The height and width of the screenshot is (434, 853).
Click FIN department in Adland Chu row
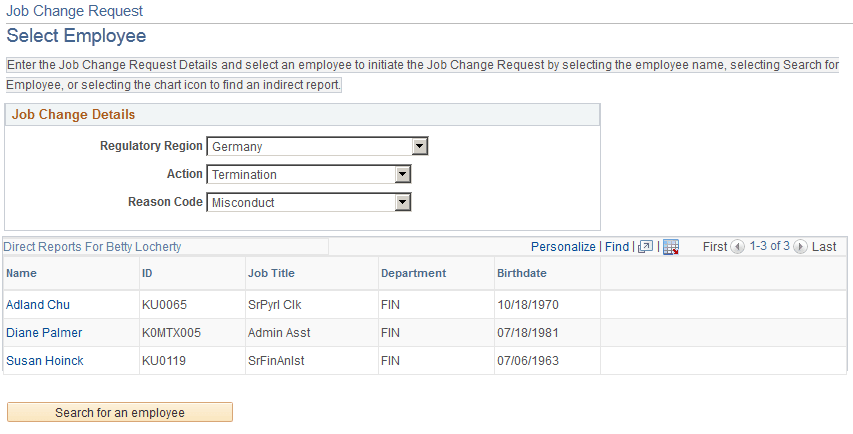tap(391, 305)
